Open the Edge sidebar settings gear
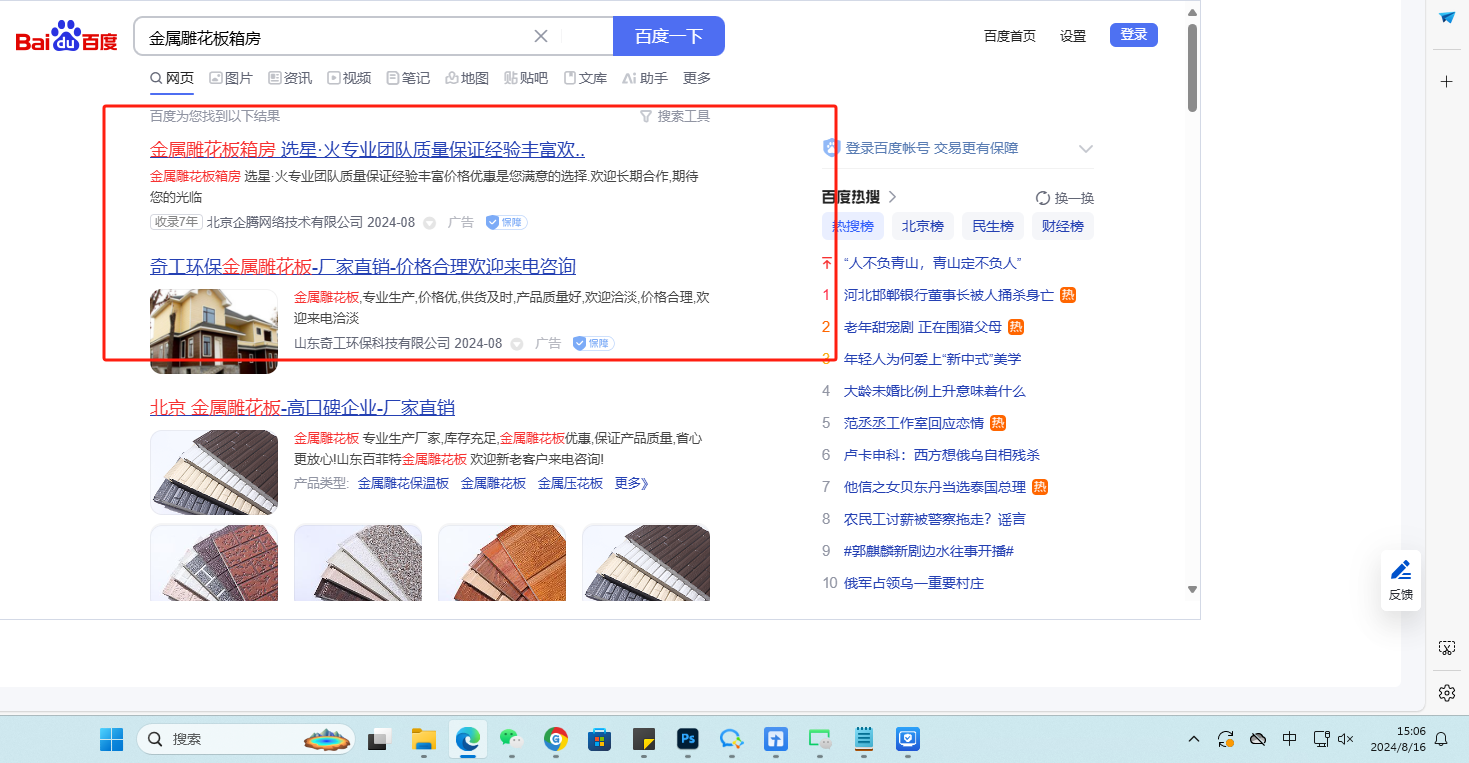Screen dimensions: 1469x763 pyautogui.click(x=1446, y=693)
